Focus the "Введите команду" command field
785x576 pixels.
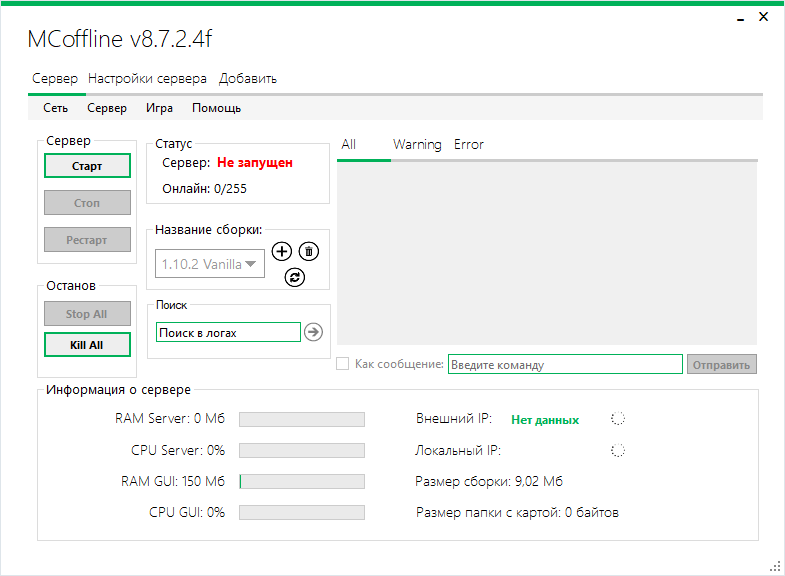pyautogui.click(x=564, y=365)
